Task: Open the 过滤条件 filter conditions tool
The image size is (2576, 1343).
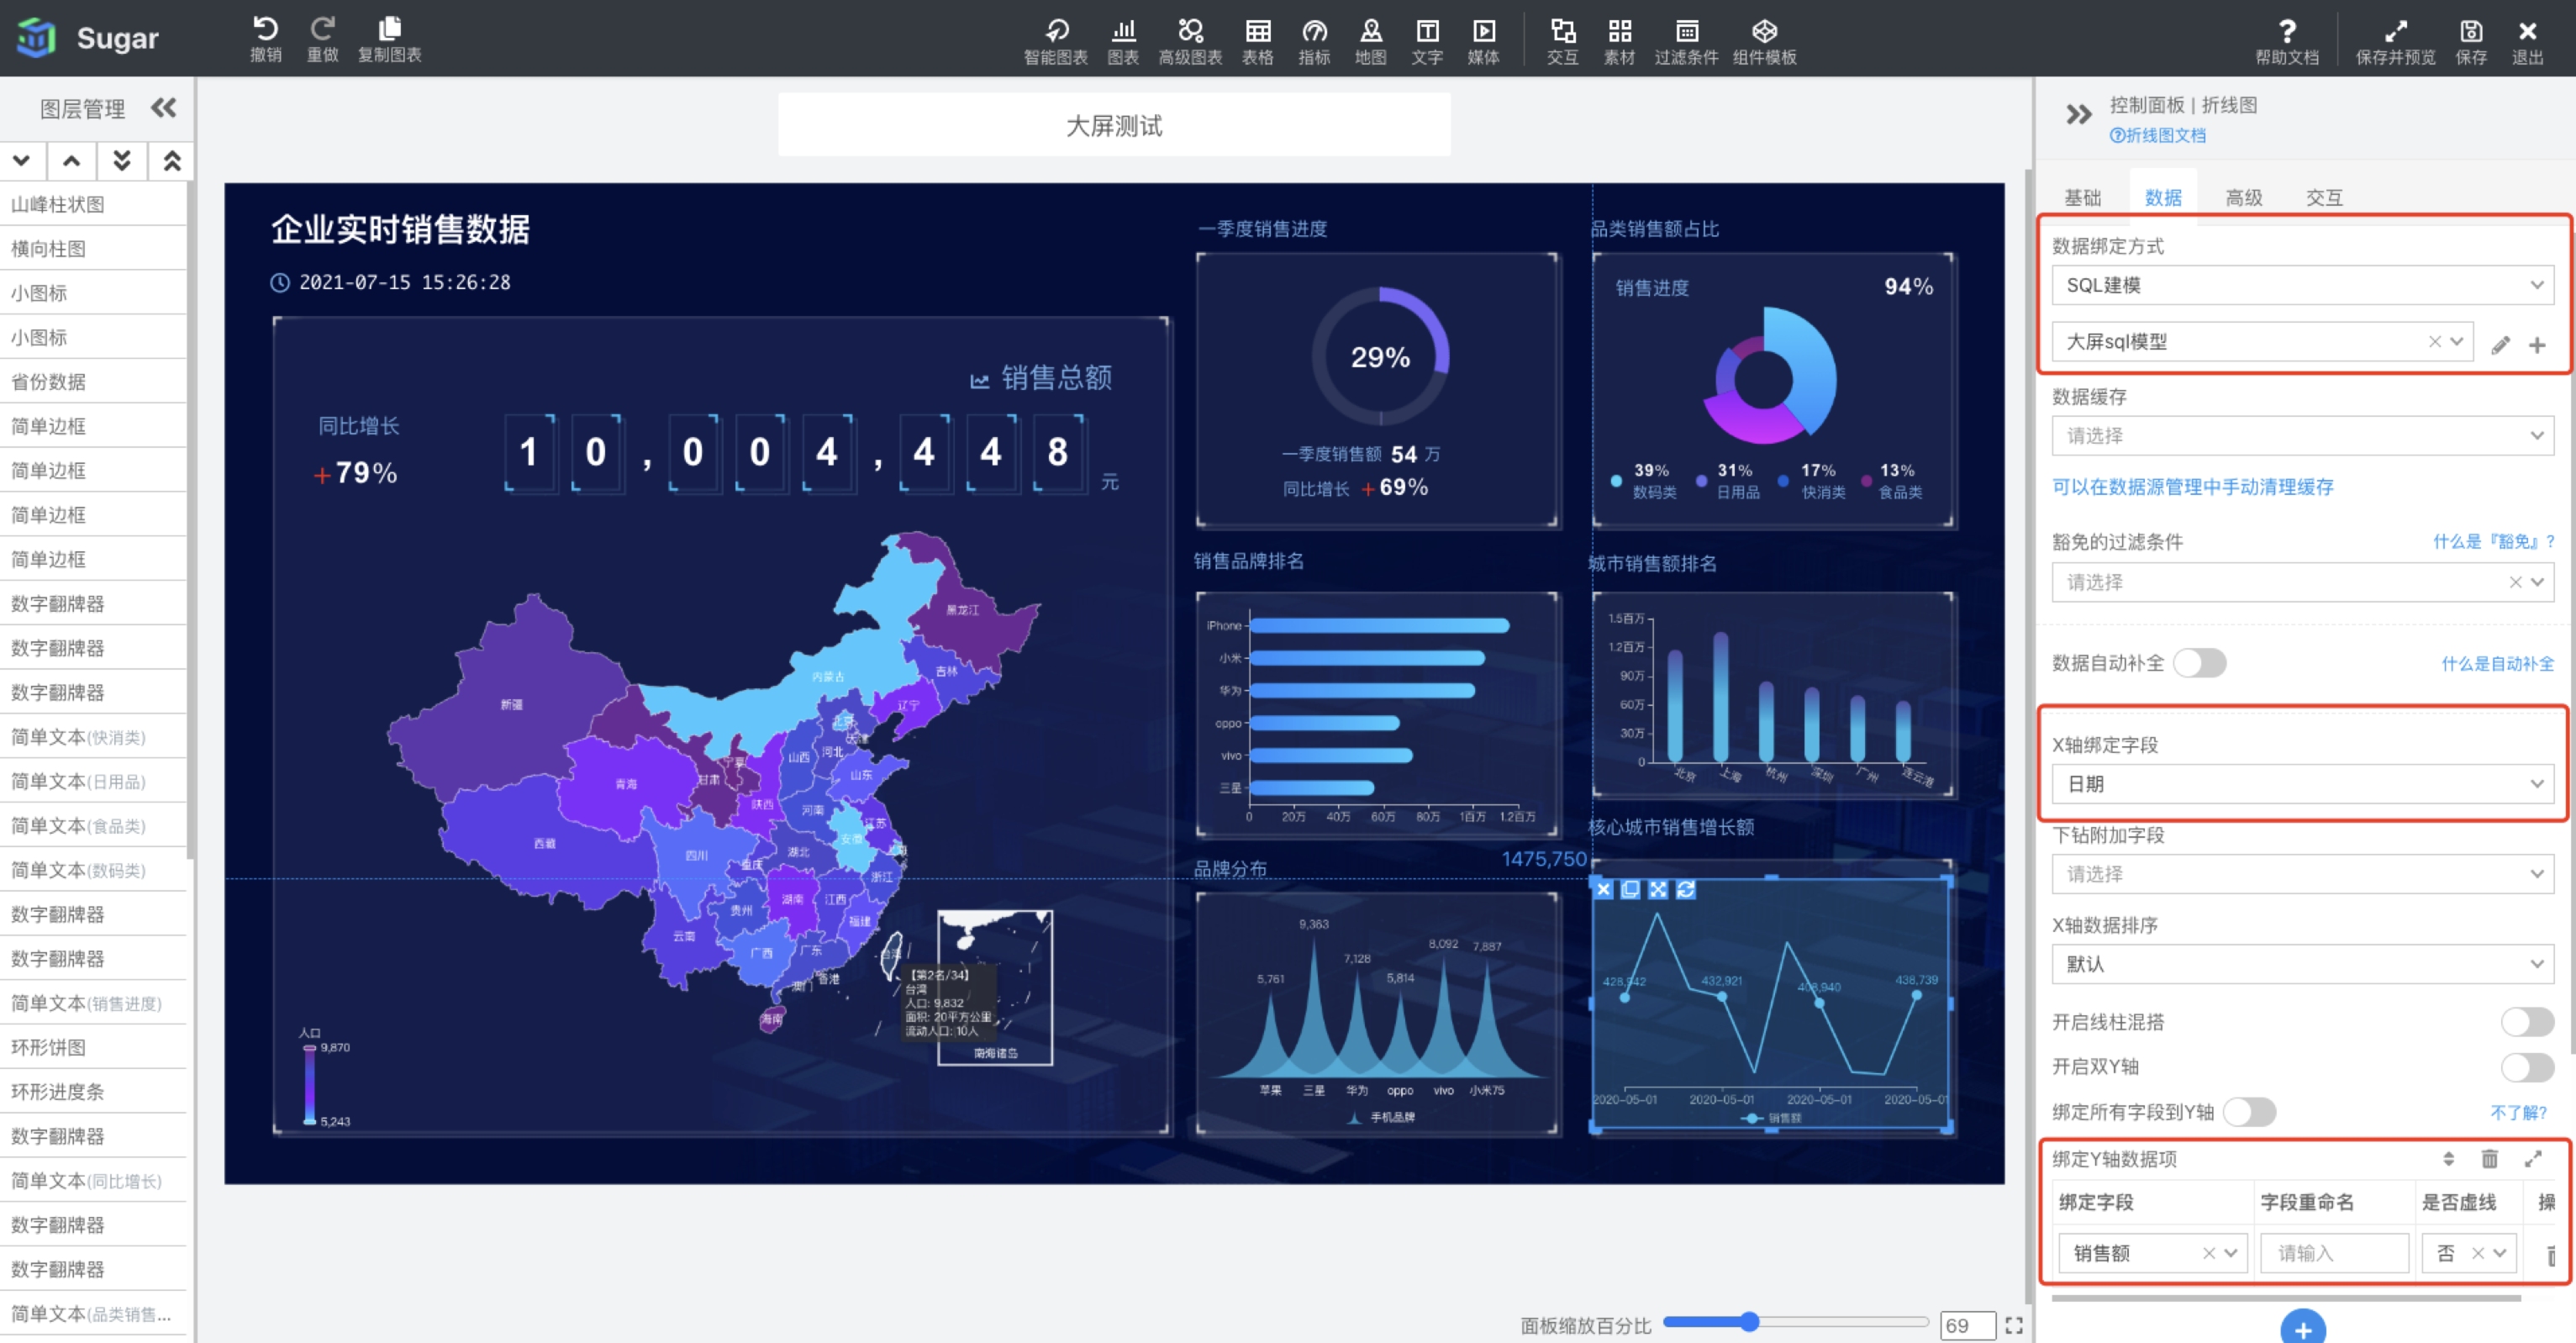Action: pyautogui.click(x=1686, y=32)
